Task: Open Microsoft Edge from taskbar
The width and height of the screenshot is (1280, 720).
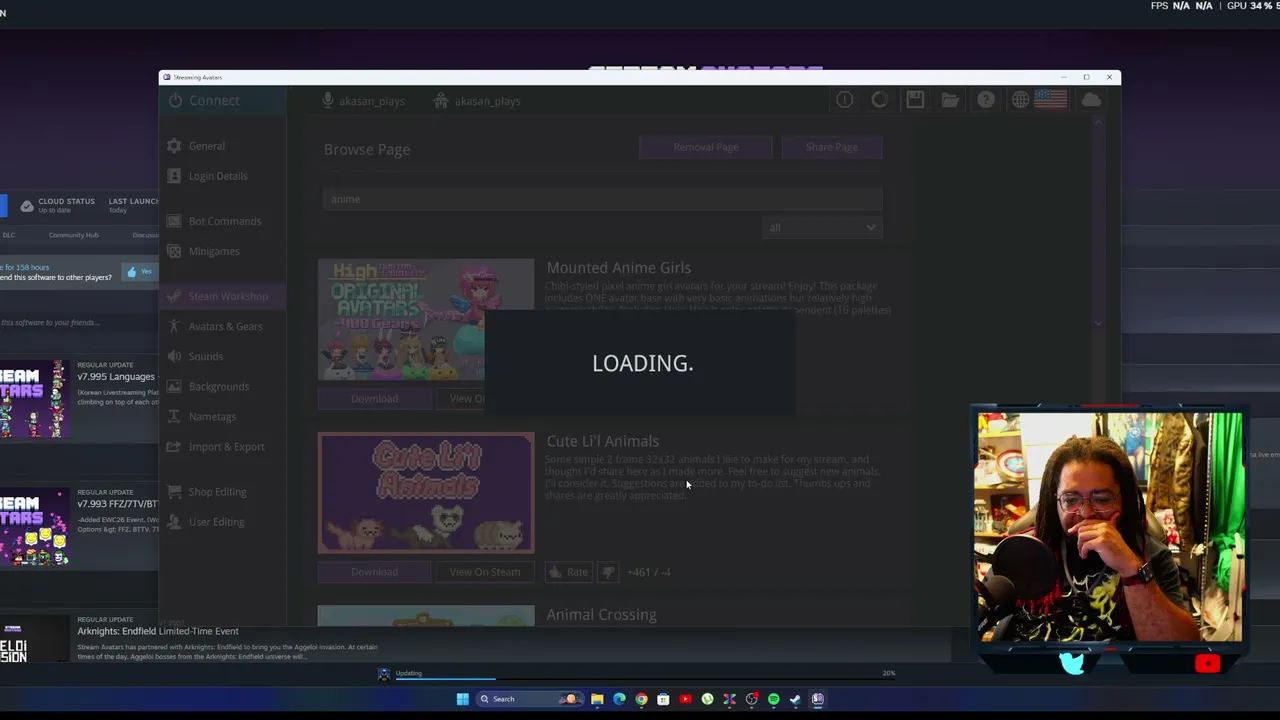Action: tap(619, 699)
